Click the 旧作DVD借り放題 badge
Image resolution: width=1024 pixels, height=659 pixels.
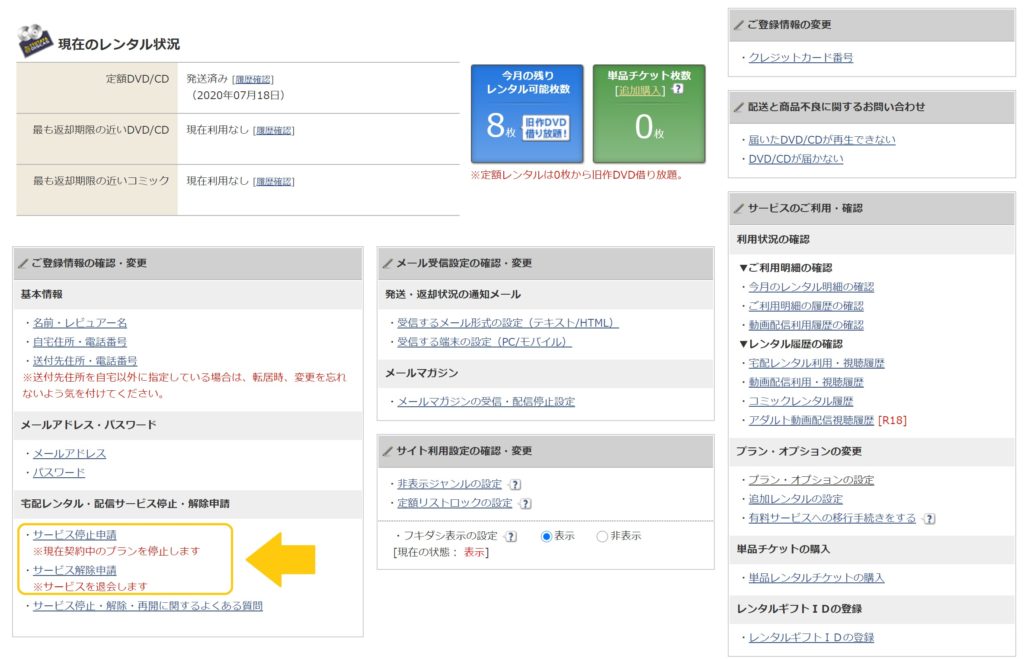point(545,127)
